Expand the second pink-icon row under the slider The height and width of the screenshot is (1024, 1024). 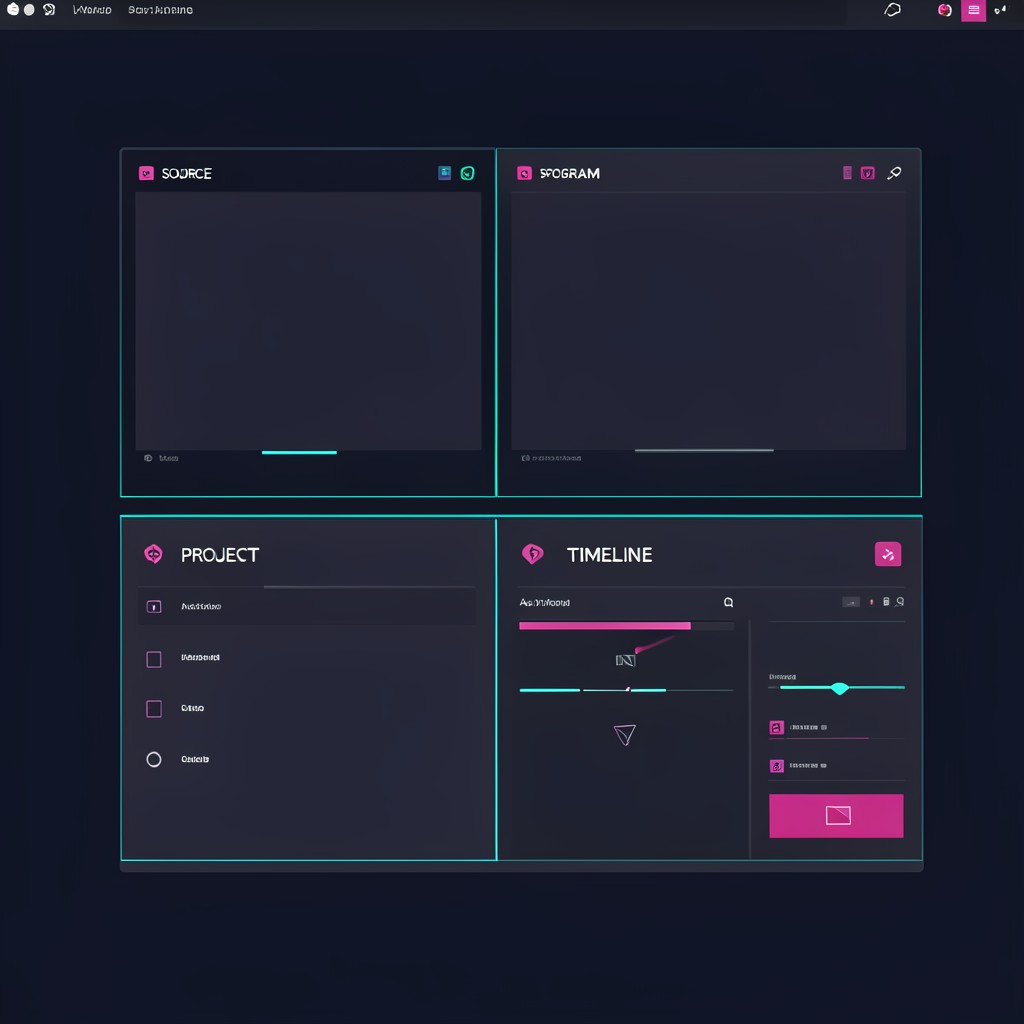click(x=837, y=765)
